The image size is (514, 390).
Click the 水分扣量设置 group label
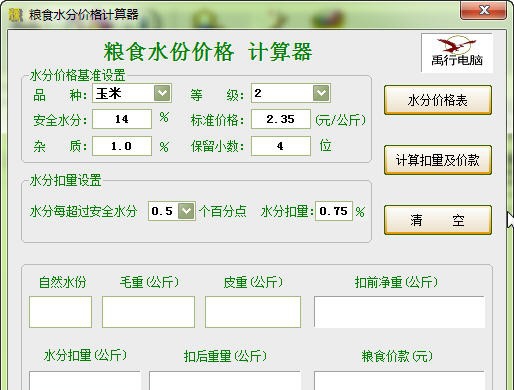[x=66, y=180]
